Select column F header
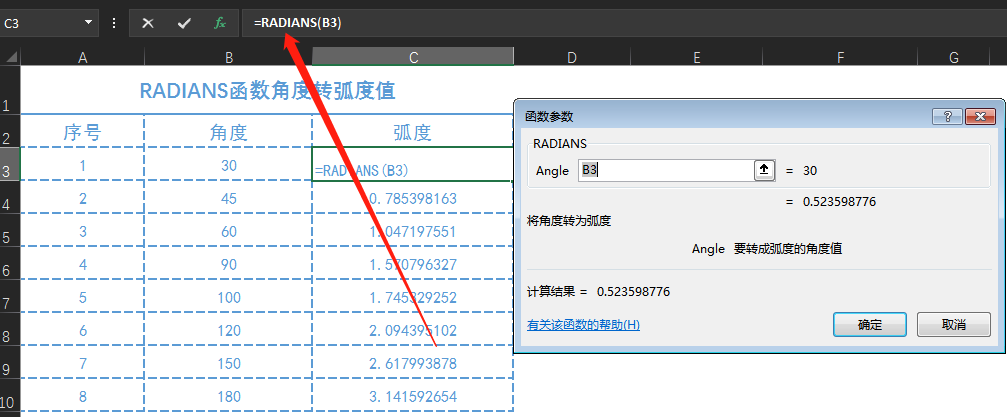The height and width of the screenshot is (417, 1007). tap(840, 58)
